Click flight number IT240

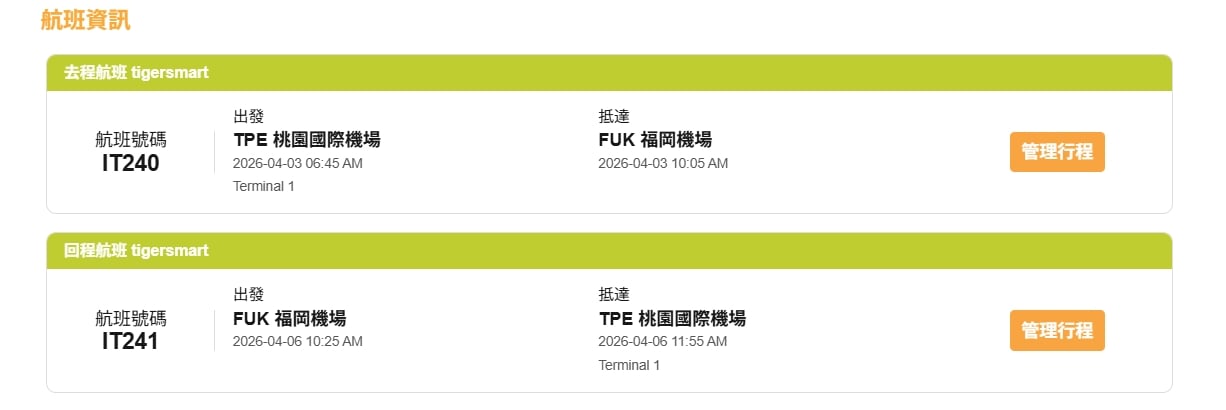click(131, 163)
